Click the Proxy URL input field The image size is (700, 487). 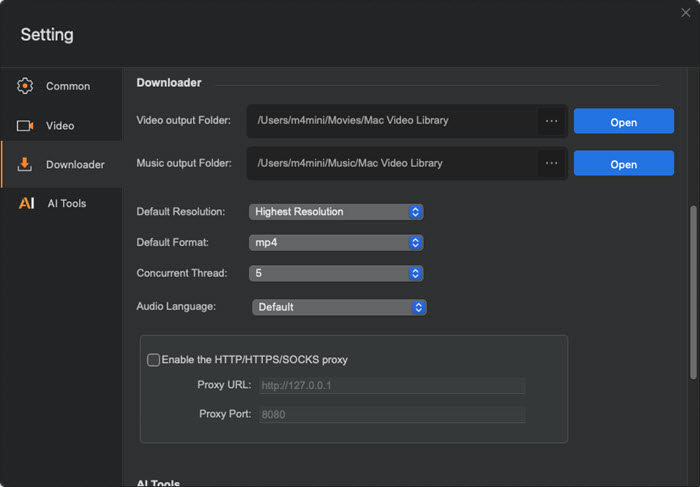pos(392,386)
